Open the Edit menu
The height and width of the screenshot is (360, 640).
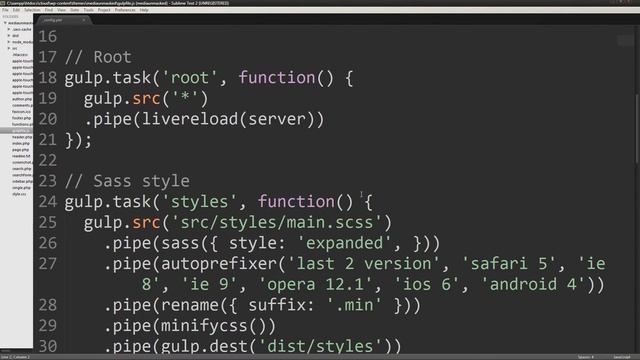coord(16,10)
